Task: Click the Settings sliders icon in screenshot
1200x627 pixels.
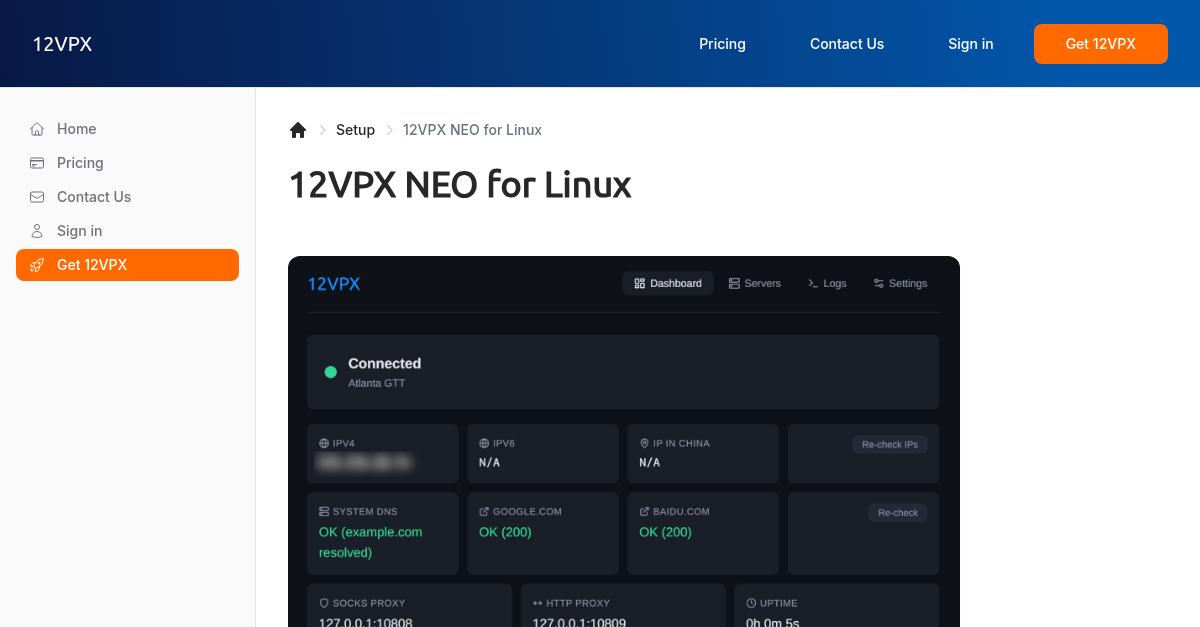Action: [879, 284]
